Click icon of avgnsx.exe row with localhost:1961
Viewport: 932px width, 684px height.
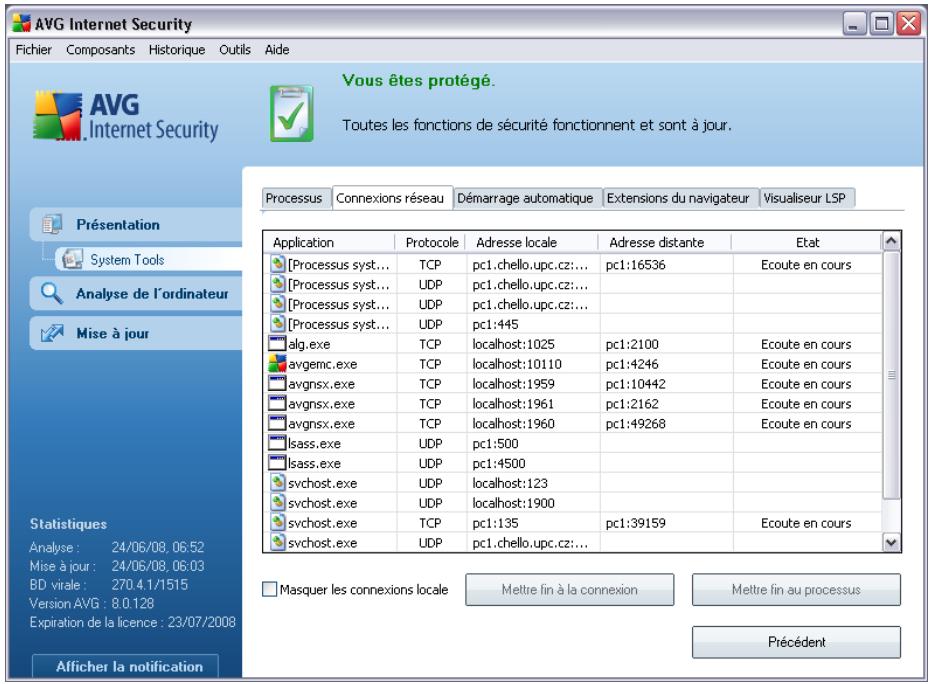point(277,403)
